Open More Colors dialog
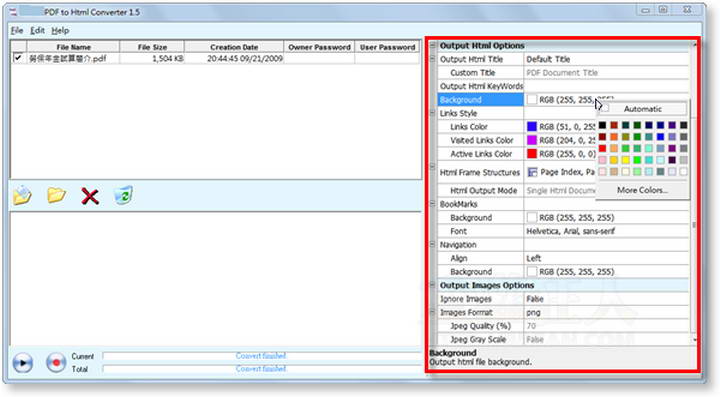720x397 pixels. (642, 190)
